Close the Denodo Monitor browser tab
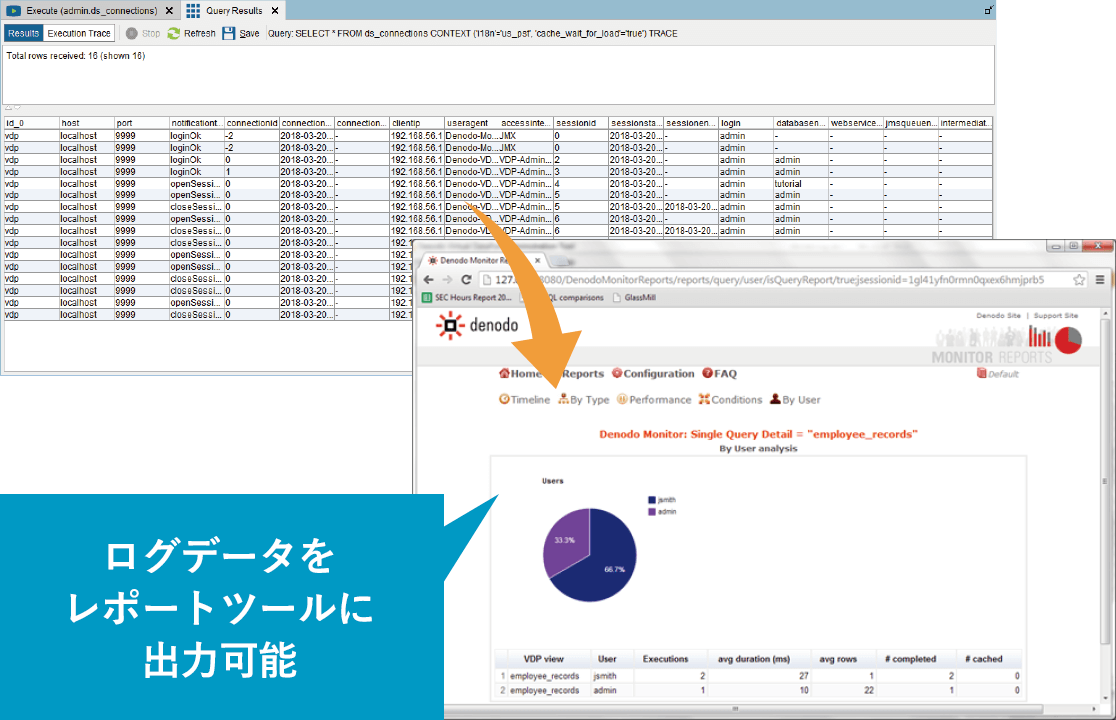1116x720 pixels. tap(538, 260)
